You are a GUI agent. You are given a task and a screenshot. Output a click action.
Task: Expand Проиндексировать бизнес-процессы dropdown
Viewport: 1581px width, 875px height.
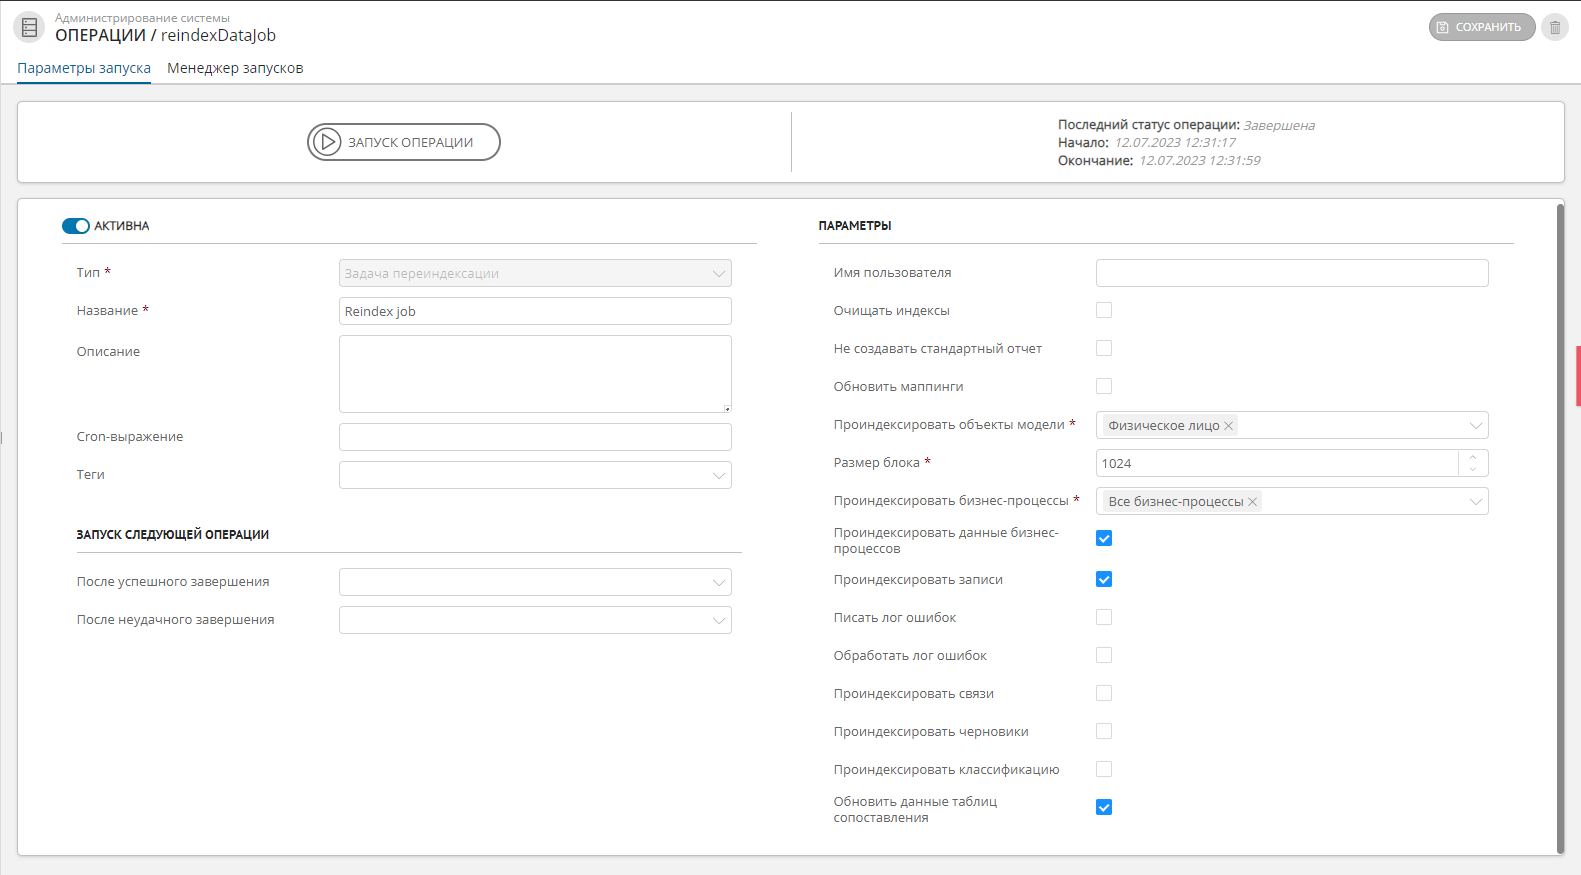(1475, 502)
